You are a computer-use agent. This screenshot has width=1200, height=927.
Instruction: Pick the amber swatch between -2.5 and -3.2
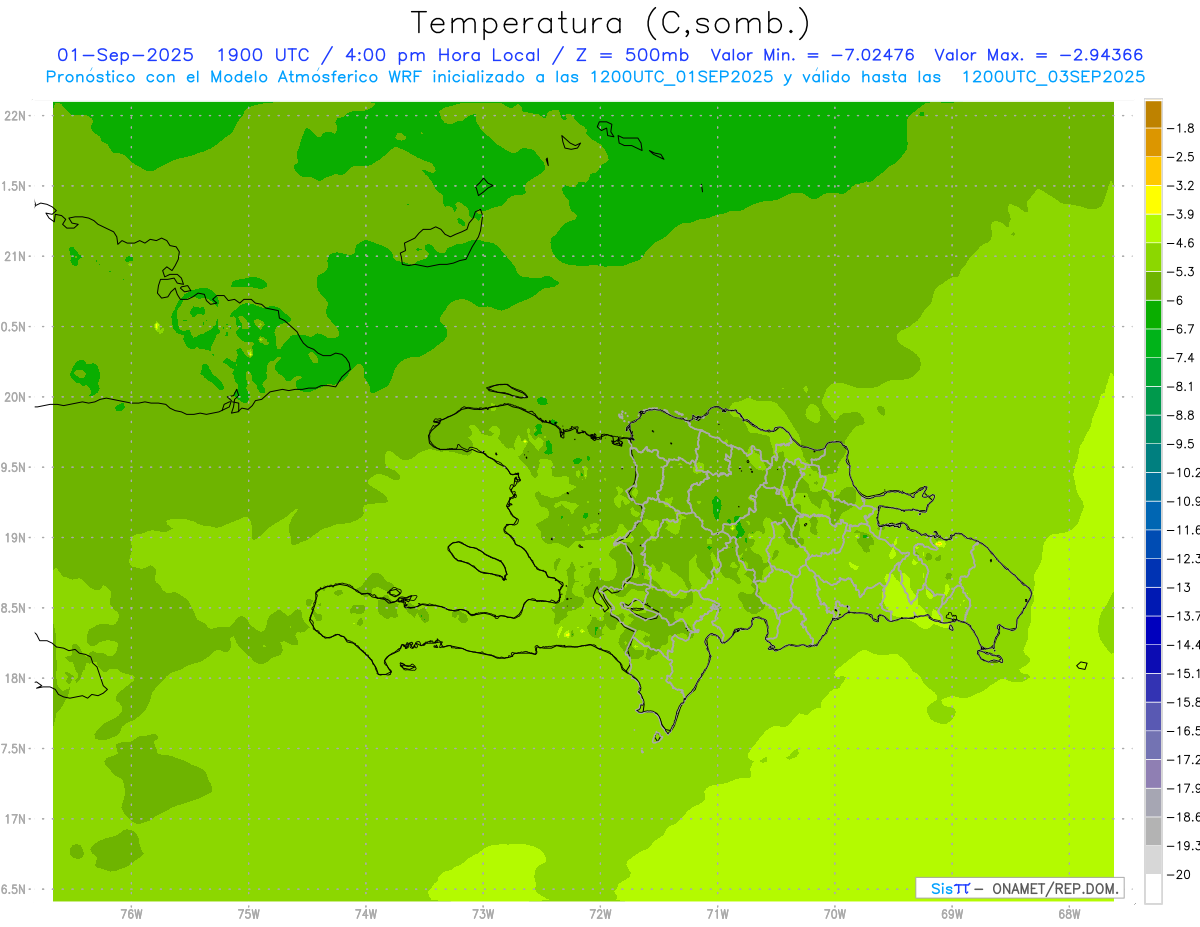tap(1153, 171)
